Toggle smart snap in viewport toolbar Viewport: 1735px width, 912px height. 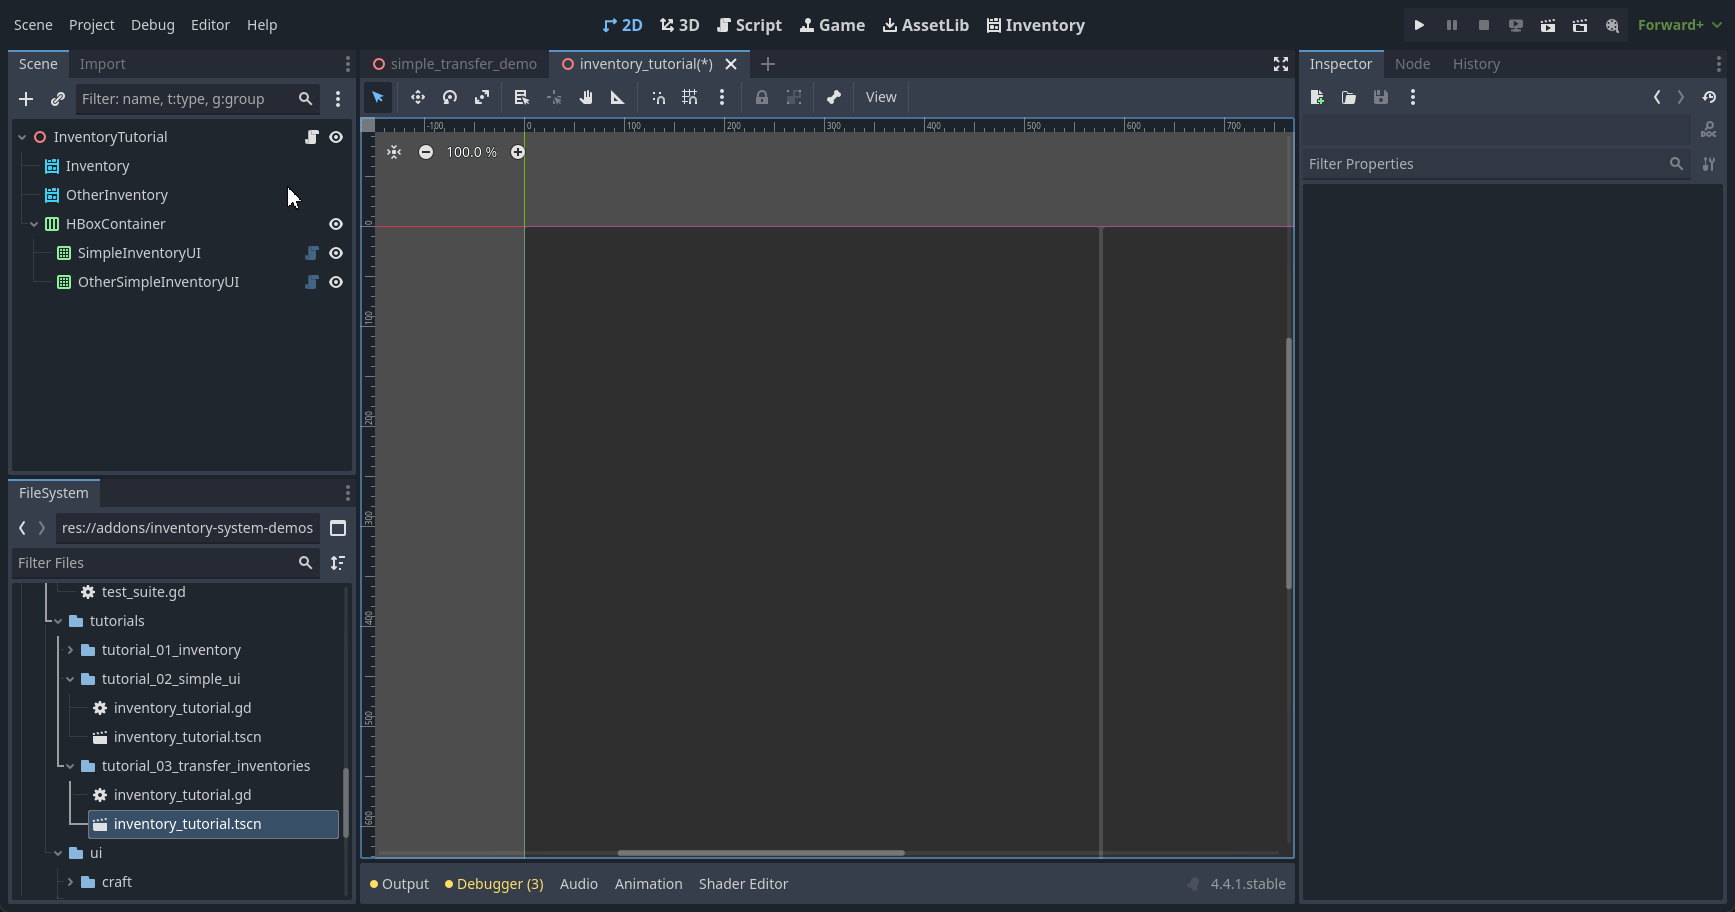point(658,97)
